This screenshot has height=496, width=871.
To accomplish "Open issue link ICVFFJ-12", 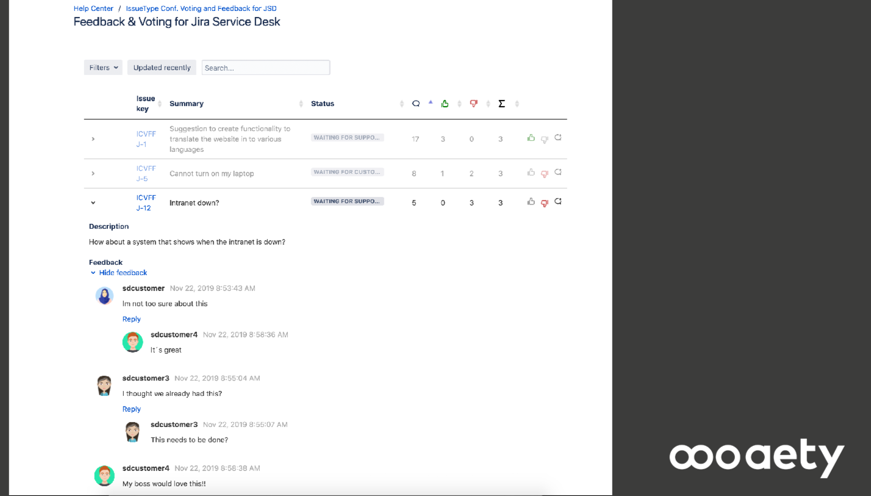I will pyautogui.click(x=146, y=203).
